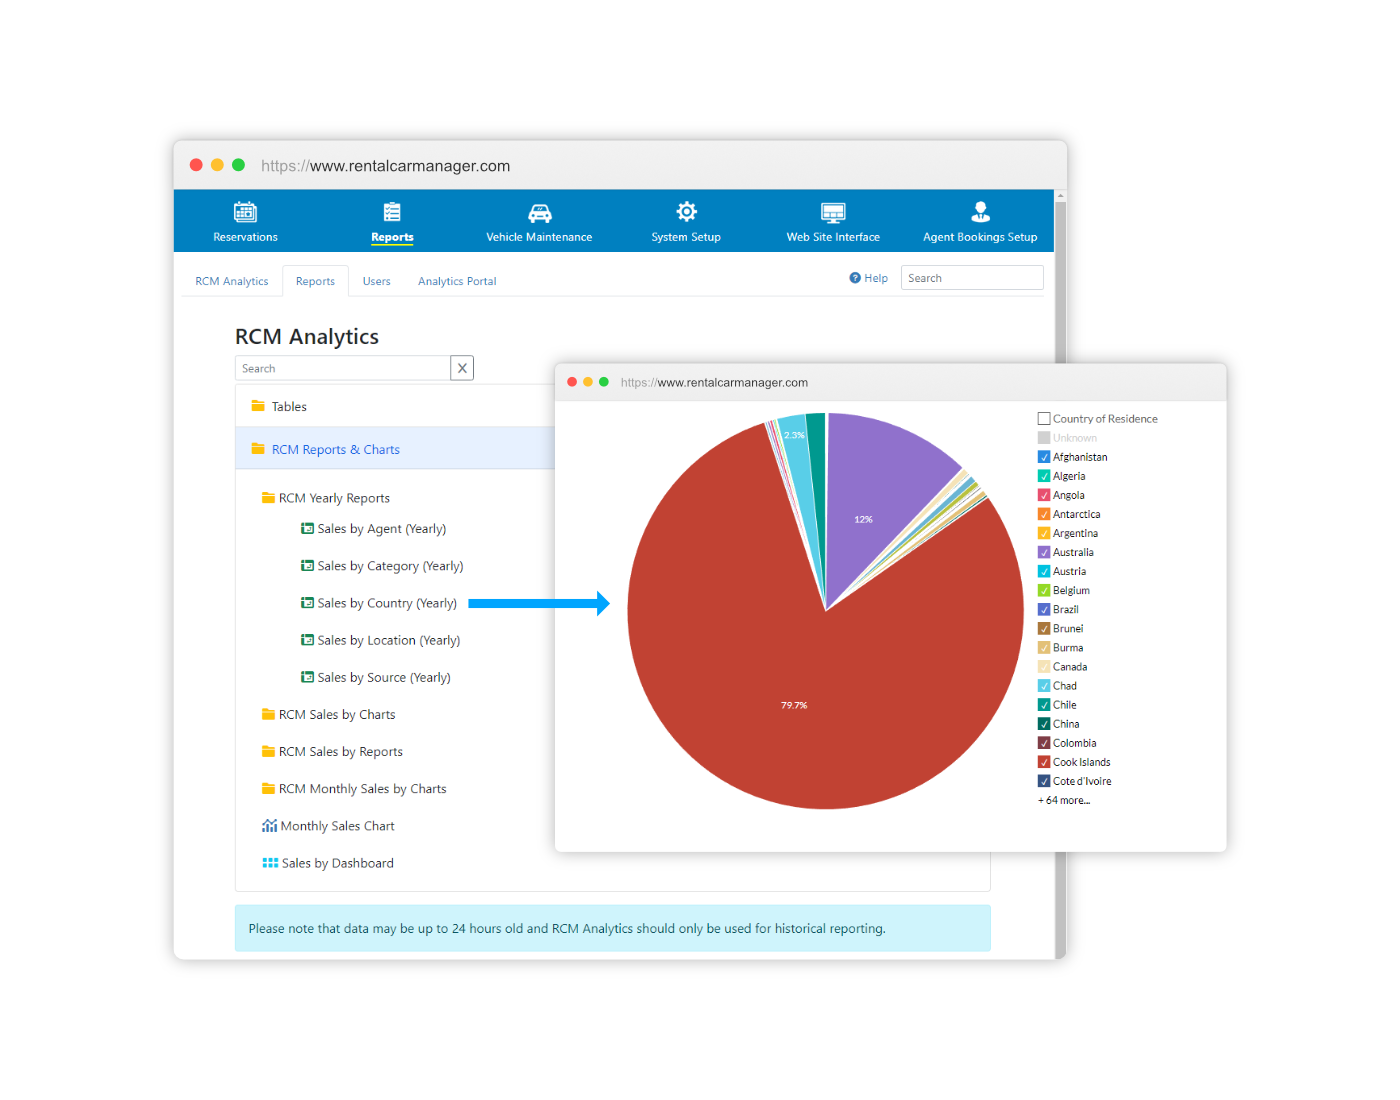Screen dimensions: 1400x1100
Task: Open Sales by Dashboard grid icon
Action: click(270, 863)
